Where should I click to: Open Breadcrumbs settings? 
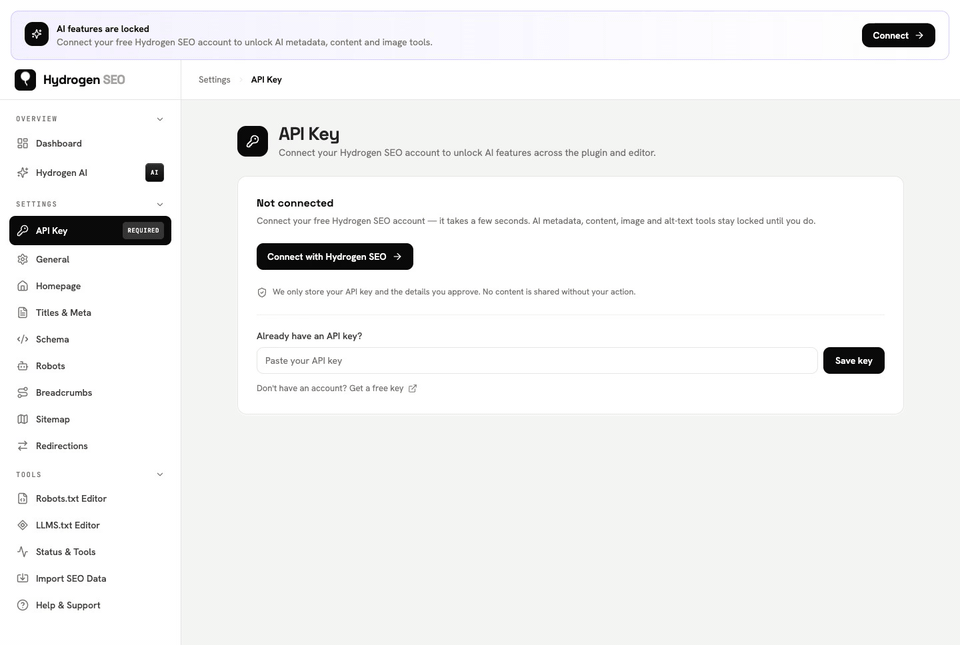pyautogui.click(x=90, y=392)
